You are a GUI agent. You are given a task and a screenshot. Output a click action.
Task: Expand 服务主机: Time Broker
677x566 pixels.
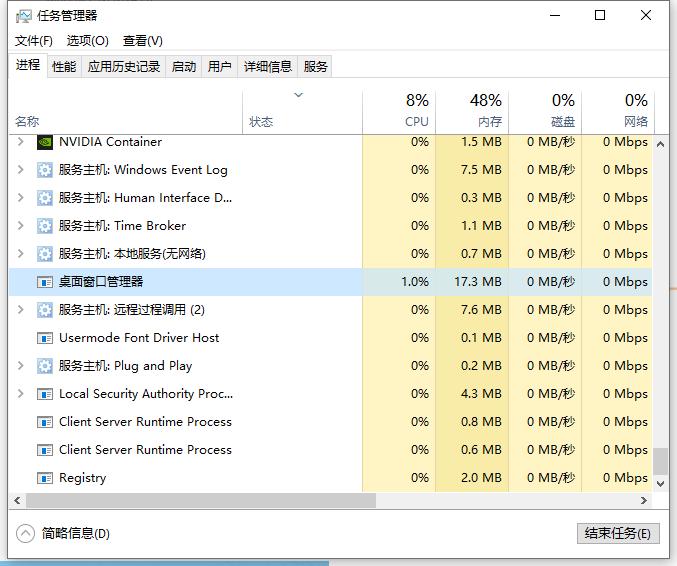pos(20,225)
